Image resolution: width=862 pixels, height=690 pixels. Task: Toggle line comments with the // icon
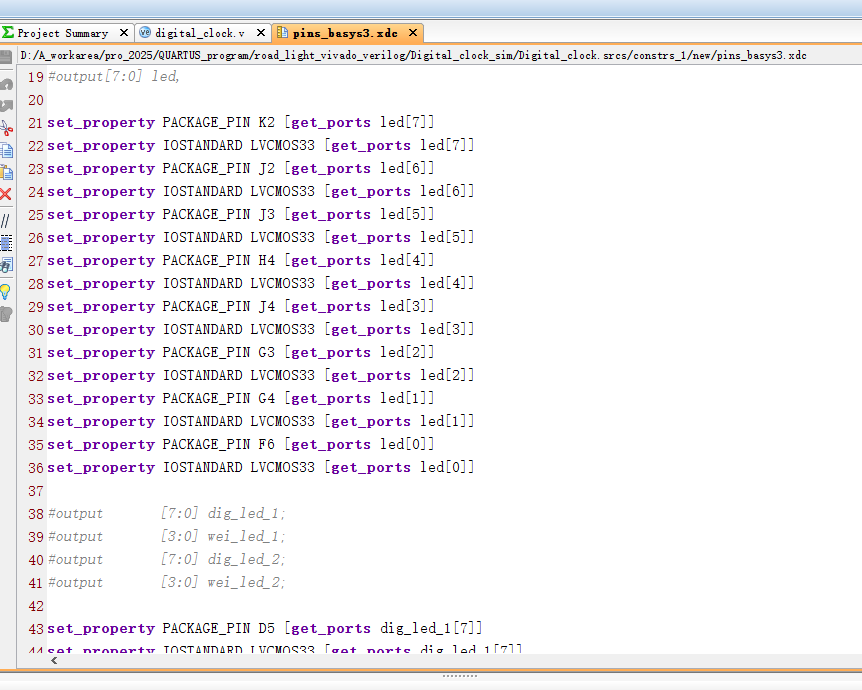coord(5,221)
